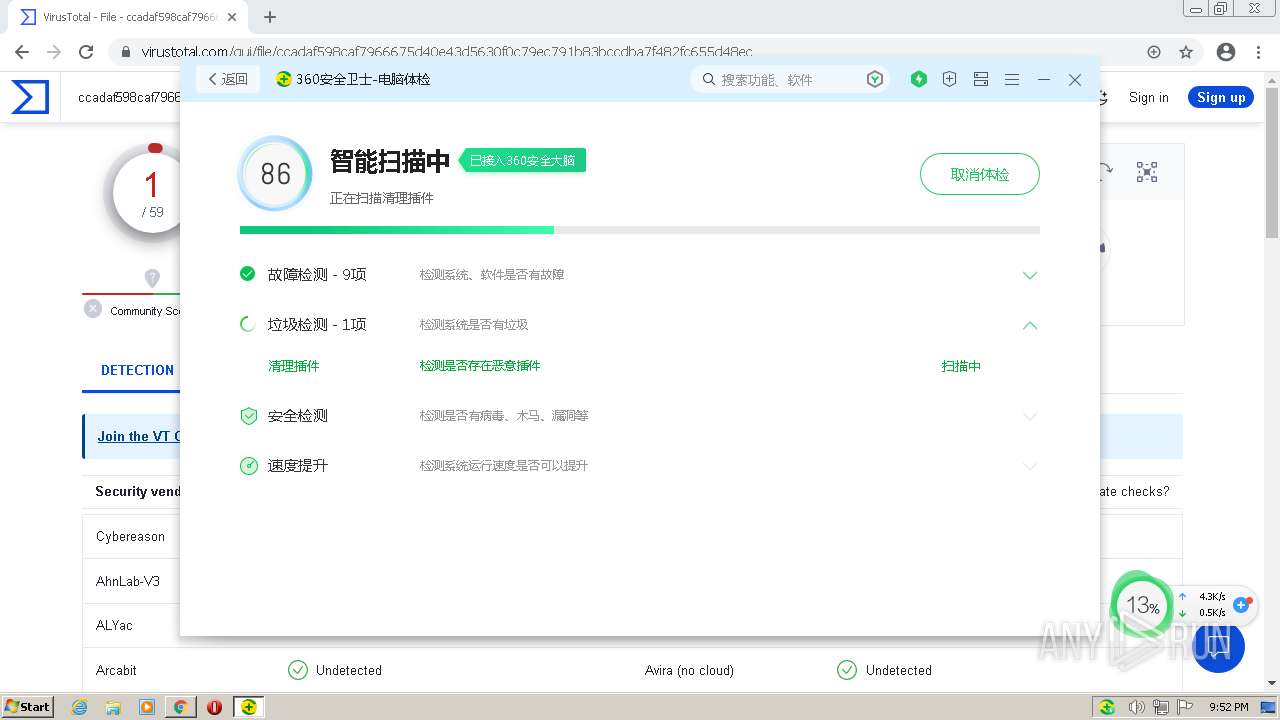This screenshot has width=1280, height=720.
Task: Click the blue plus icon on speed widget
Action: [x=1242, y=604]
